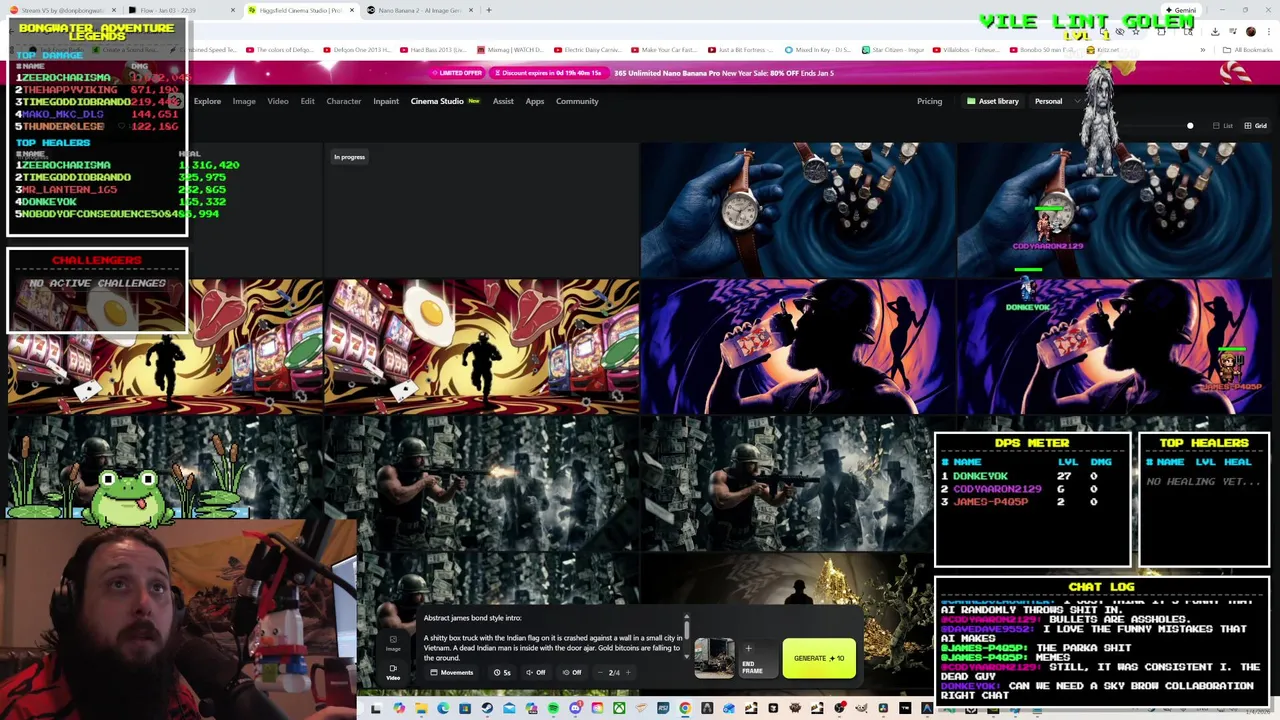The image size is (1280, 720).
Task: Open the Cinema Studio menu item
Action: [x=445, y=101]
